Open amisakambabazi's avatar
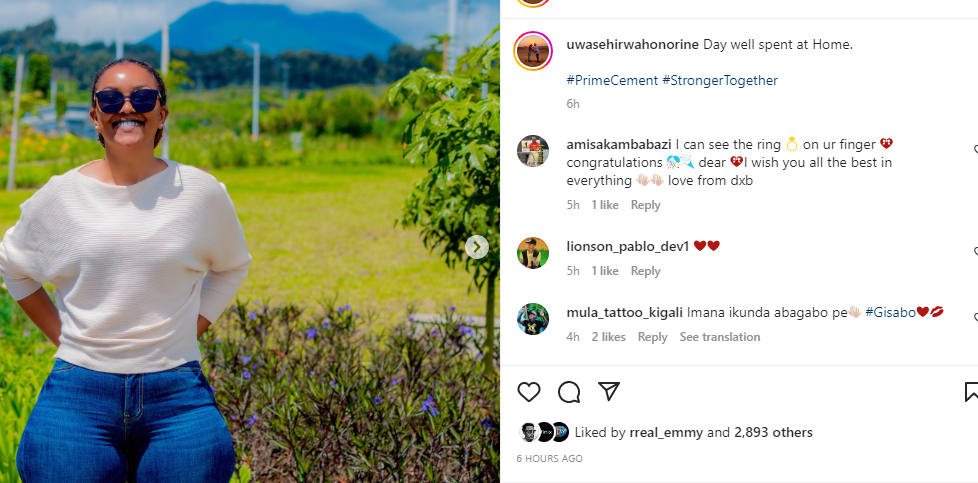The width and height of the screenshot is (978, 483). 533,150
